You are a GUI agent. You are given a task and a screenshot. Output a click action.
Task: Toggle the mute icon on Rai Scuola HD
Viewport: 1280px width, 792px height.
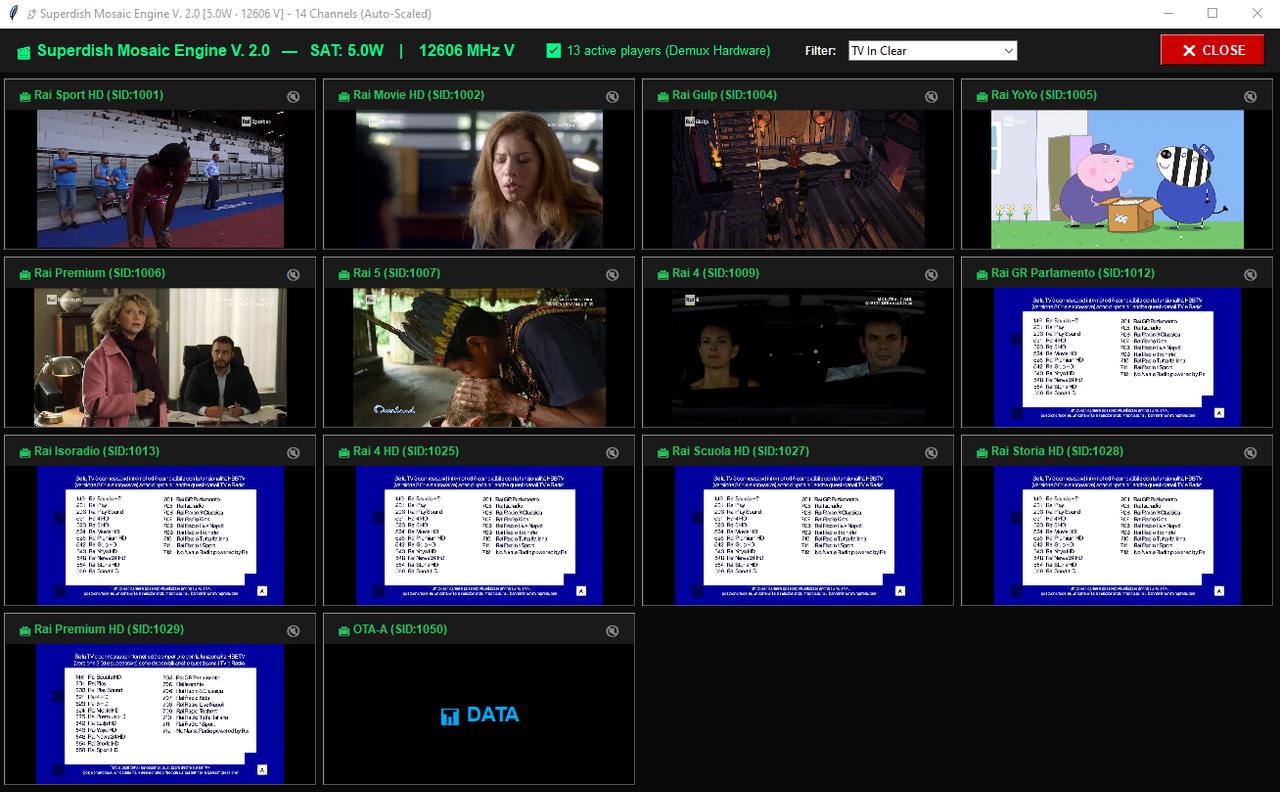pyautogui.click(x=931, y=453)
